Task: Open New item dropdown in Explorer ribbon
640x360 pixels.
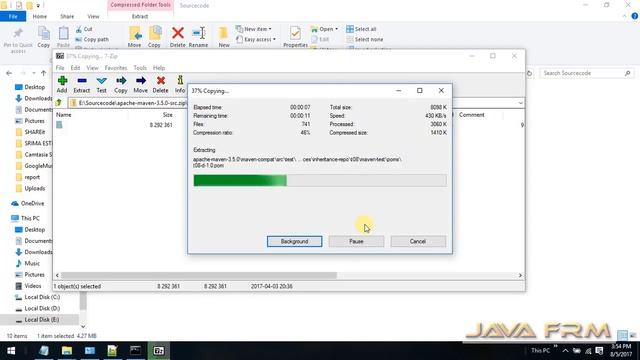Action: click(253, 29)
